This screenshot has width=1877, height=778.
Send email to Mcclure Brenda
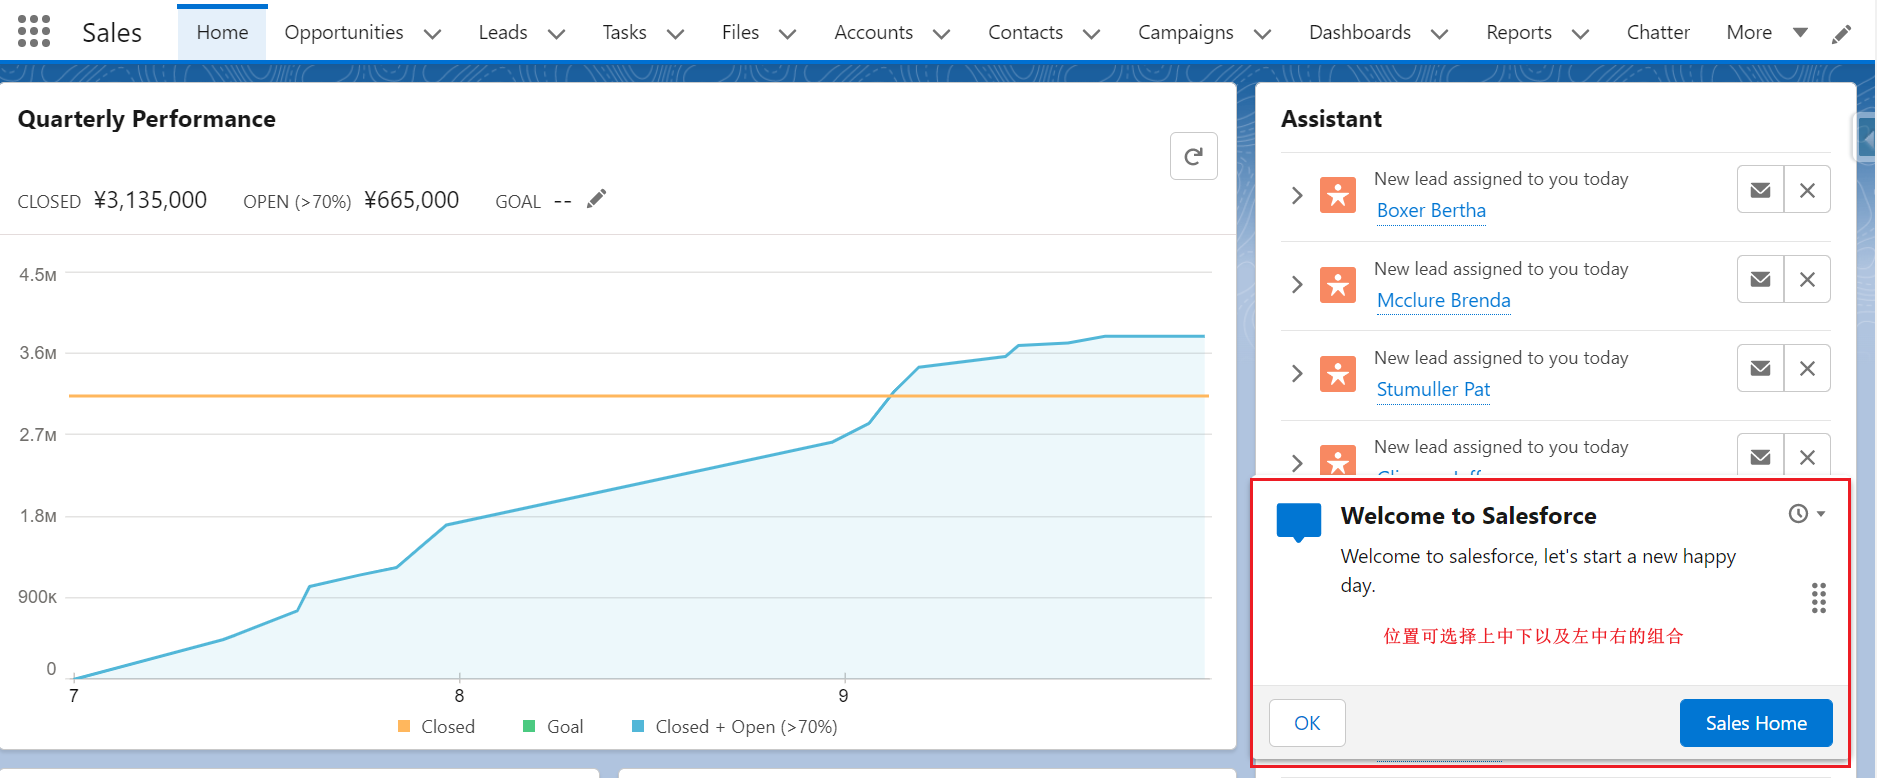tap(1761, 279)
